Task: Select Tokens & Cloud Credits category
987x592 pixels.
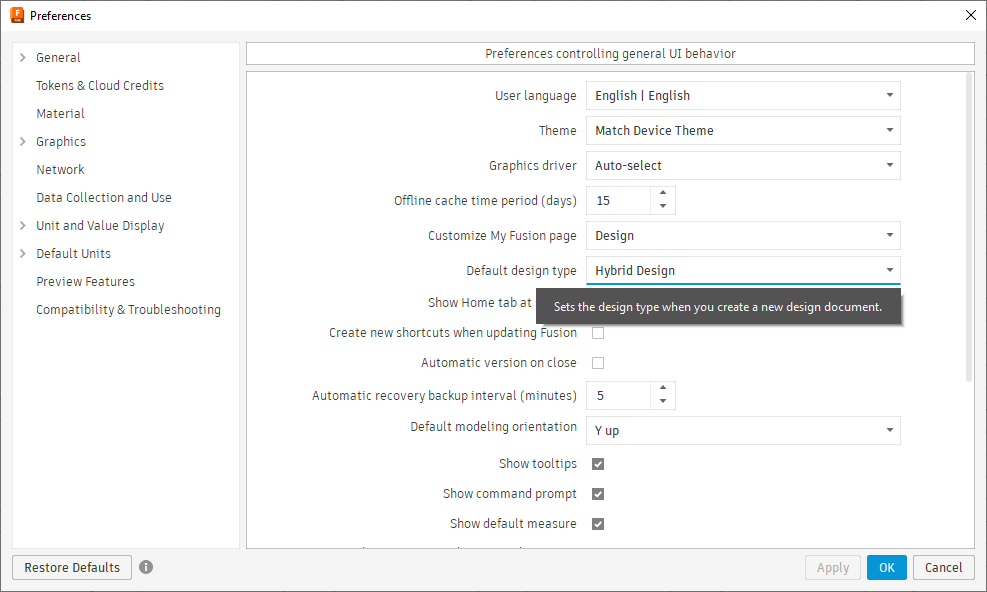Action: [x=100, y=86]
